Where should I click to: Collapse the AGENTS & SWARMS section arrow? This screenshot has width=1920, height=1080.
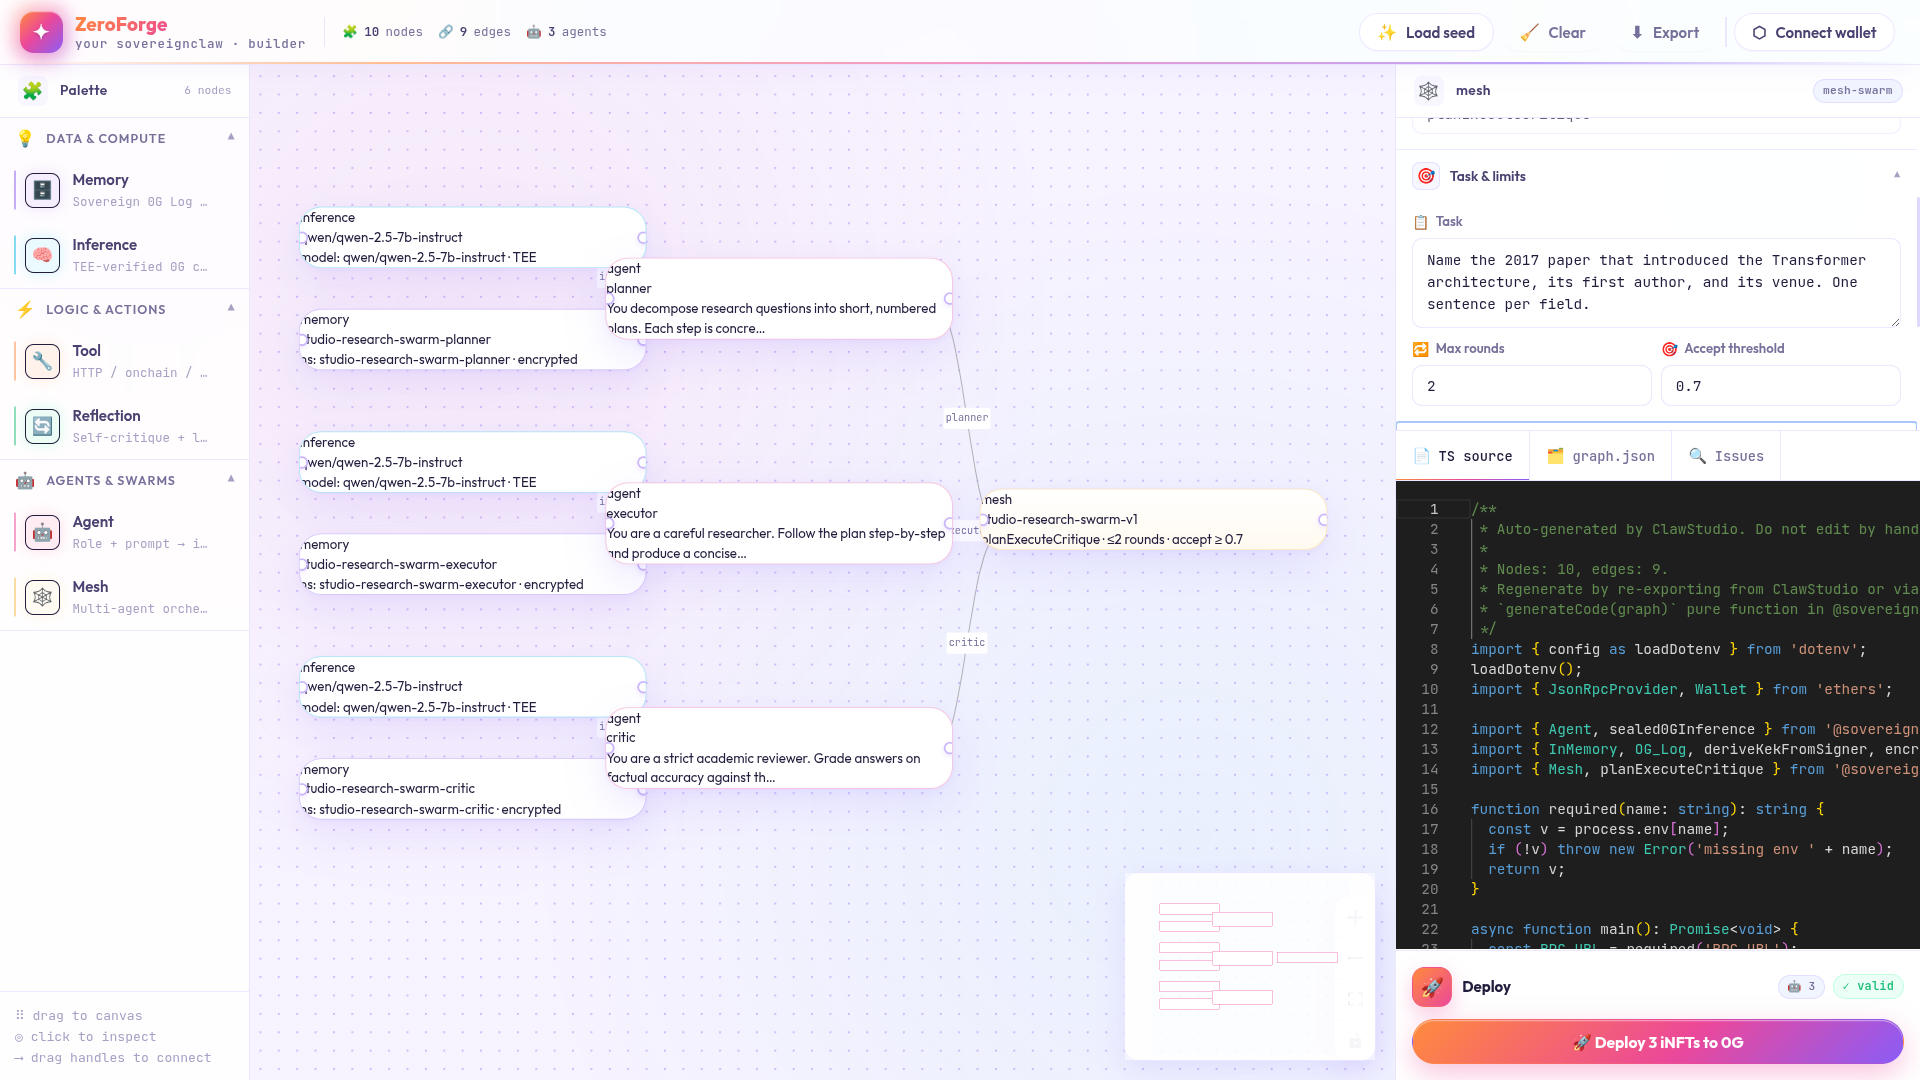point(231,479)
